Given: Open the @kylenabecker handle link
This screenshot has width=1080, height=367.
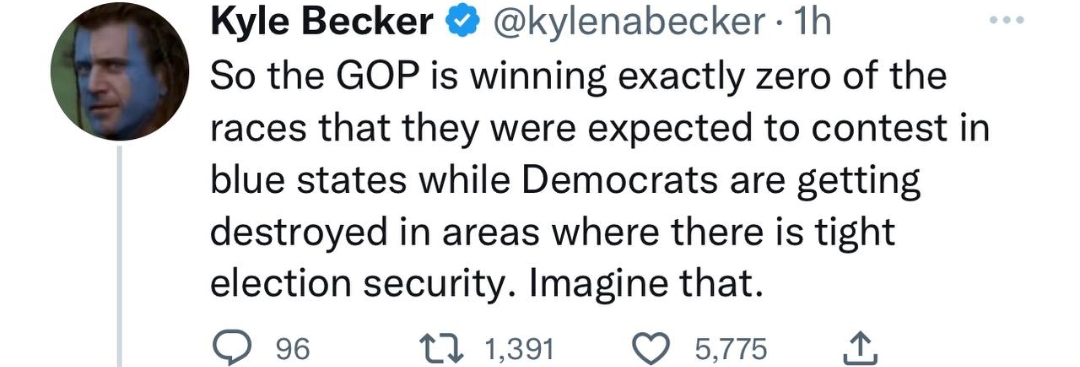Looking at the screenshot, I should click(627, 25).
